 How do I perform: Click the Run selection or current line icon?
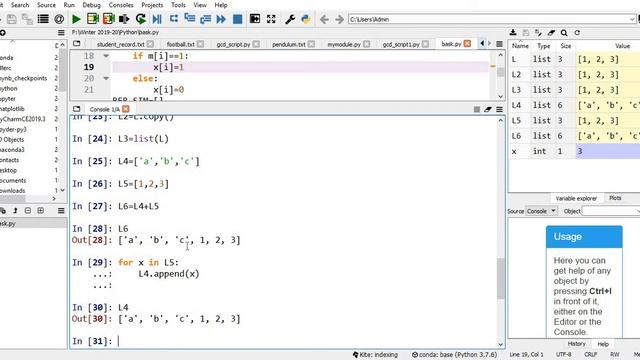(124, 19)
